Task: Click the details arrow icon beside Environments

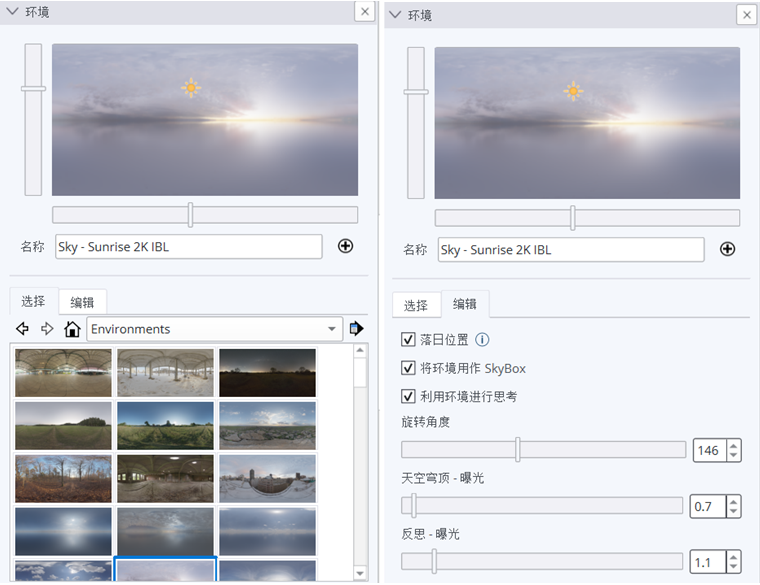Action: click(356, 329)
